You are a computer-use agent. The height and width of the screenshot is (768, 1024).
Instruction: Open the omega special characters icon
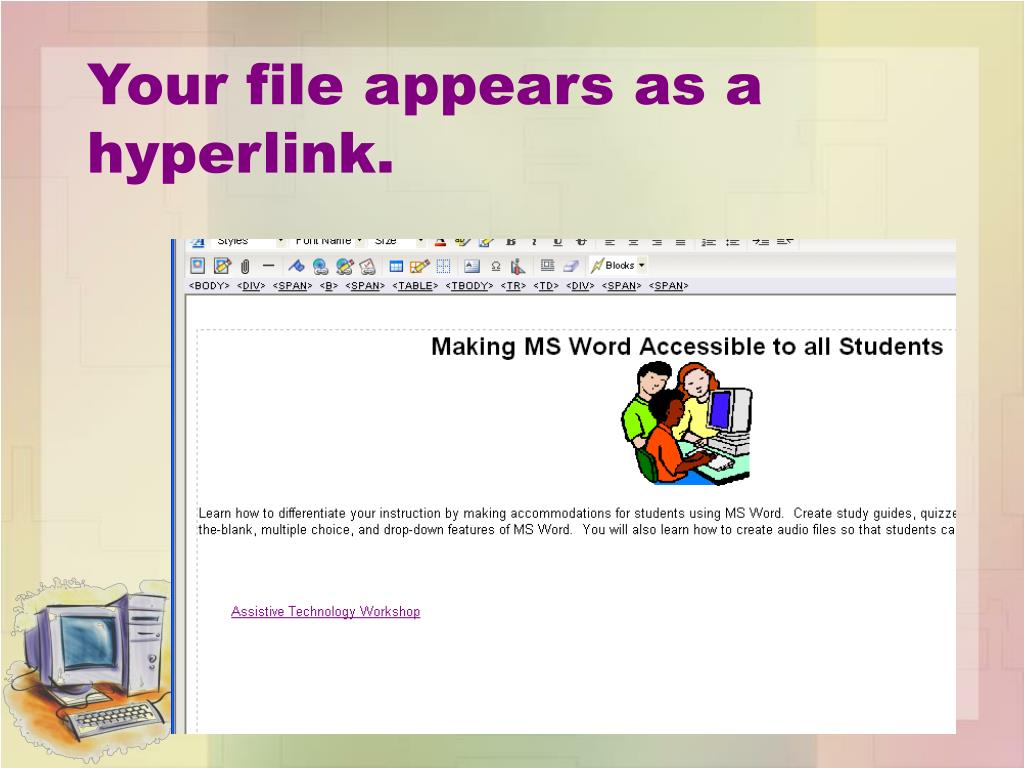pos(496,266)
